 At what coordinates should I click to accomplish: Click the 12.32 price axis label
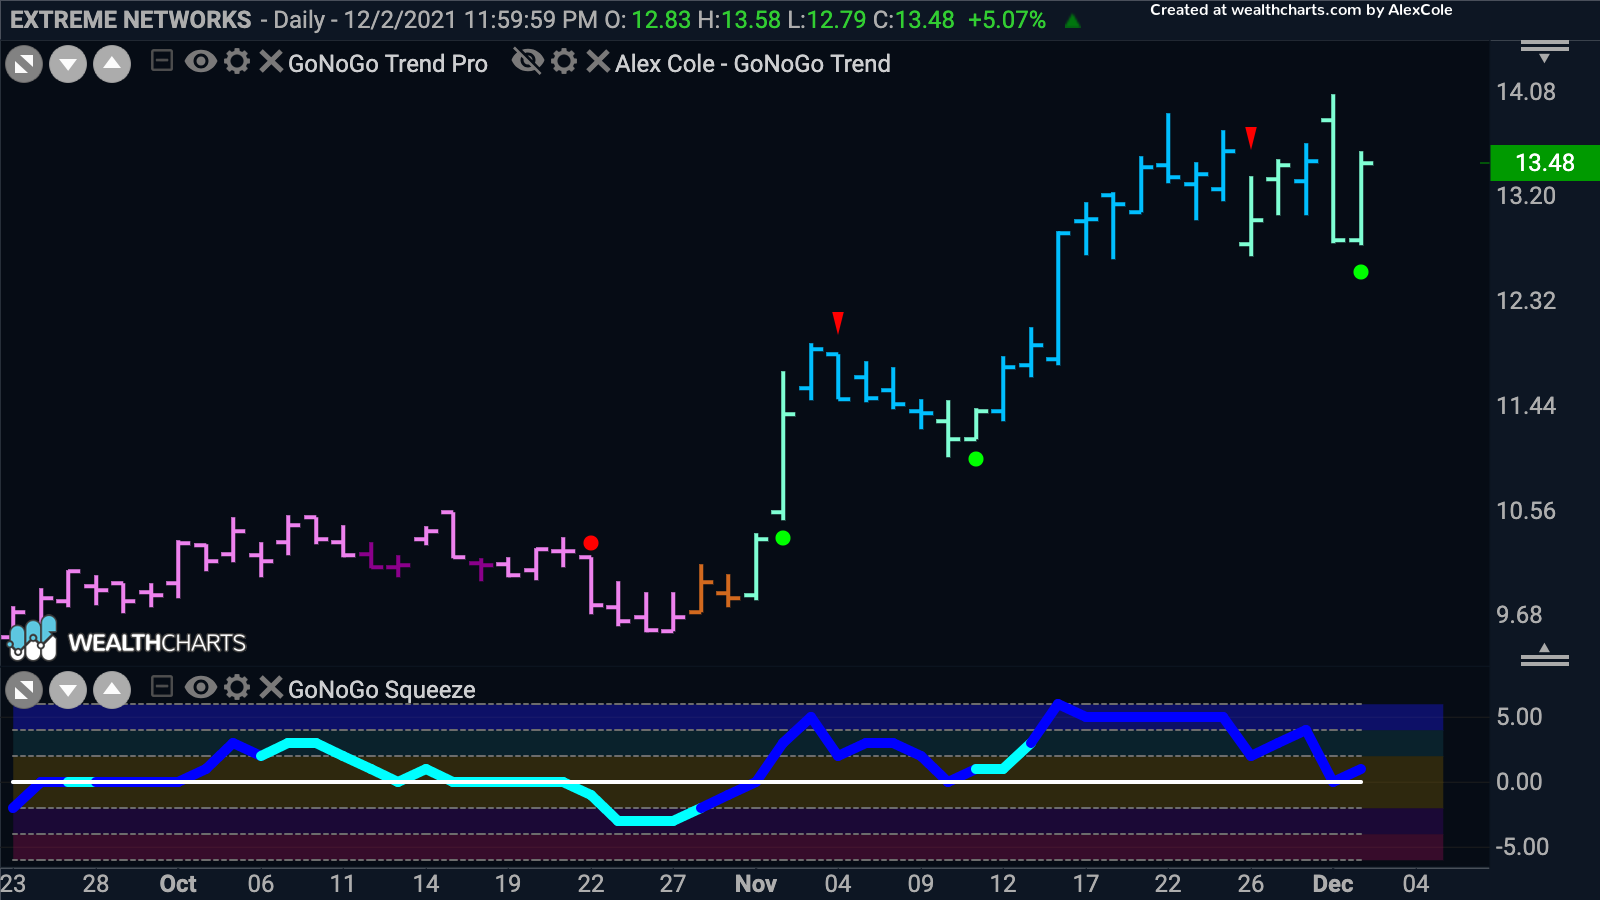pos(1526,301)
